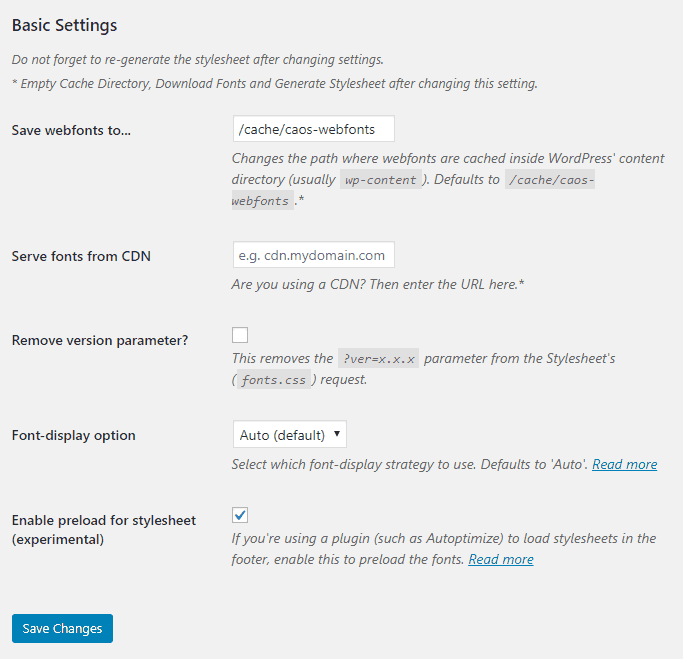
Task: Click the 'Remove version parameter?' label
Action: point(100,340)
